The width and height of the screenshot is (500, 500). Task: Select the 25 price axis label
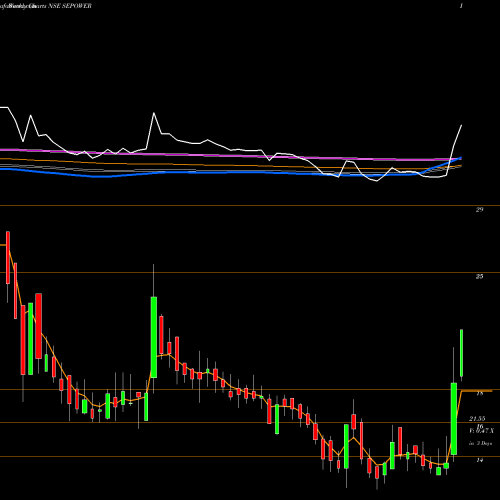coord(479,276)
